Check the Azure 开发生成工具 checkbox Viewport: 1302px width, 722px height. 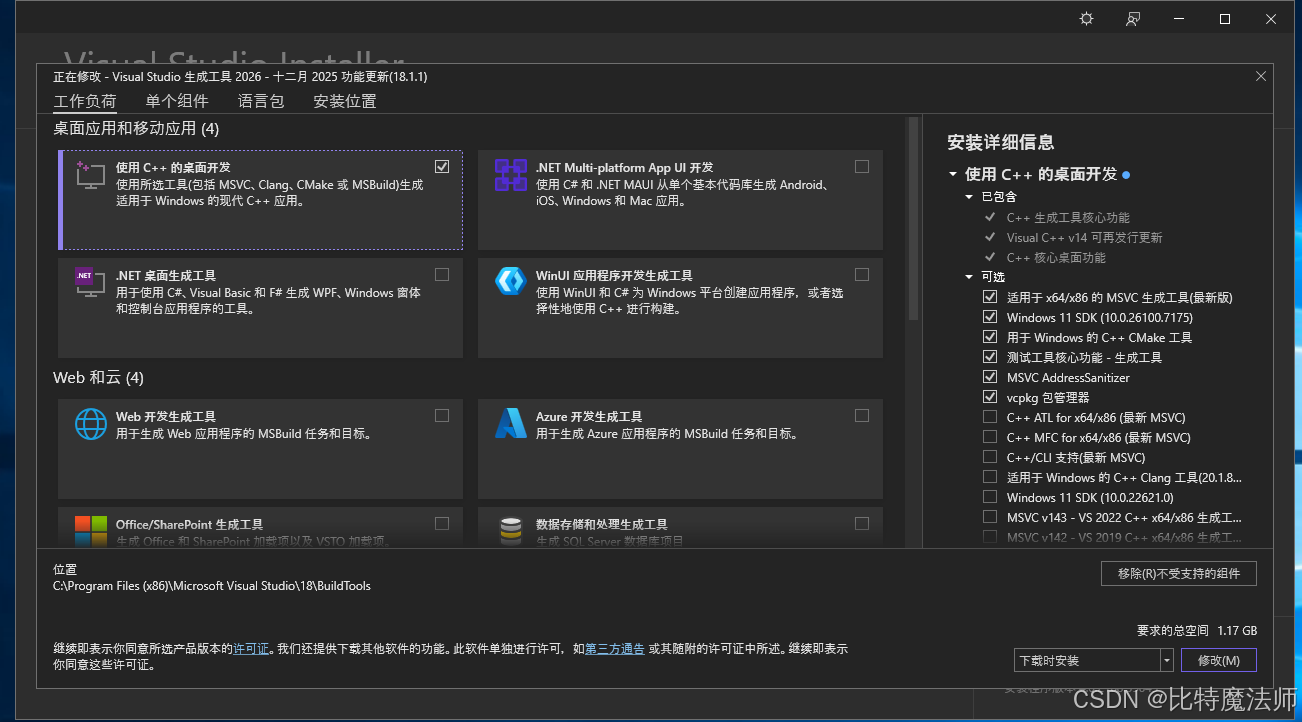coord(862,415)
